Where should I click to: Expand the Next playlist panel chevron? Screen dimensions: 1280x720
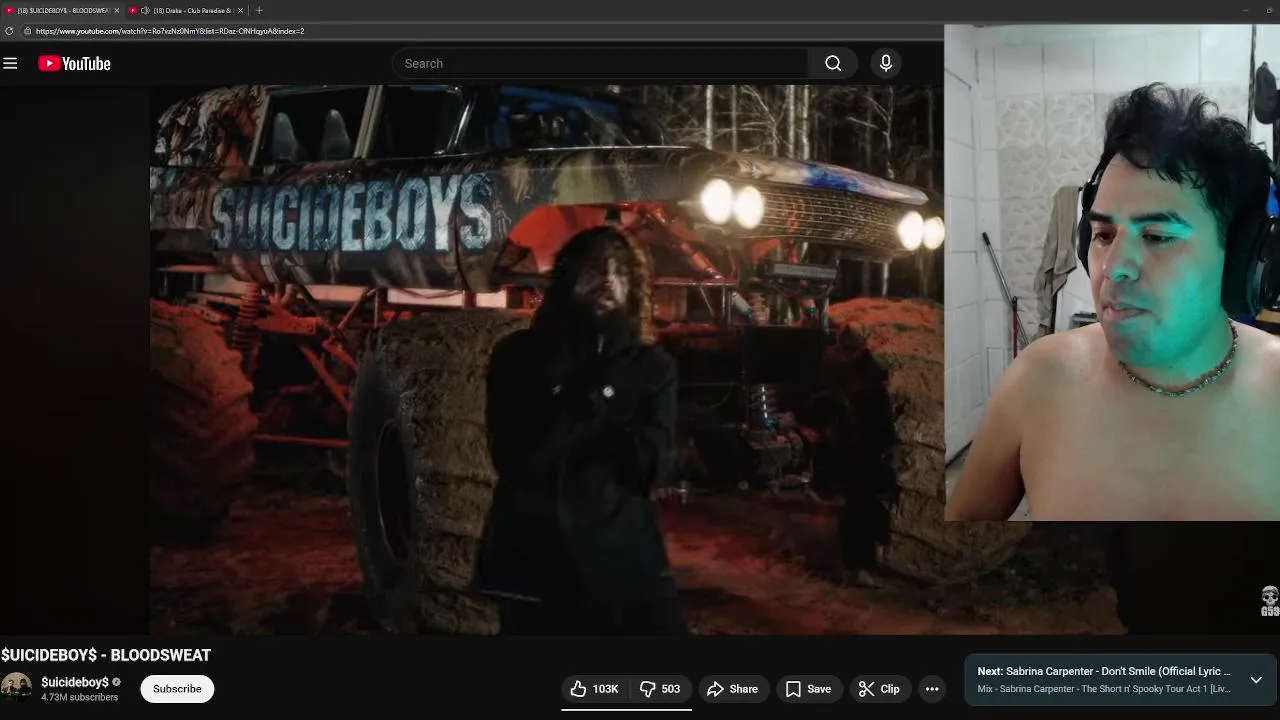pyautogui.click(x=1256, y=680)
